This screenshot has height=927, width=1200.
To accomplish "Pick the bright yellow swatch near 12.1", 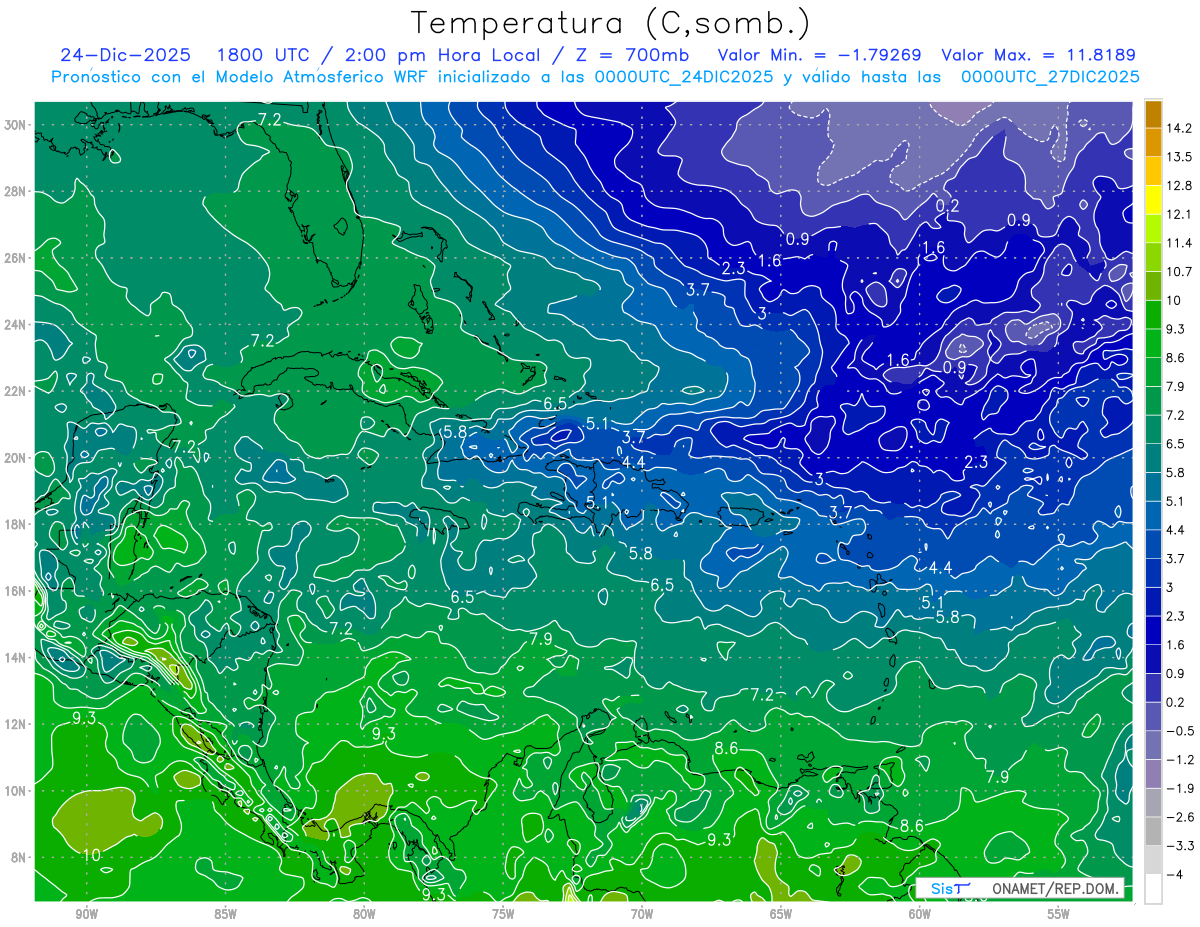I will (x=1153, y=200).
